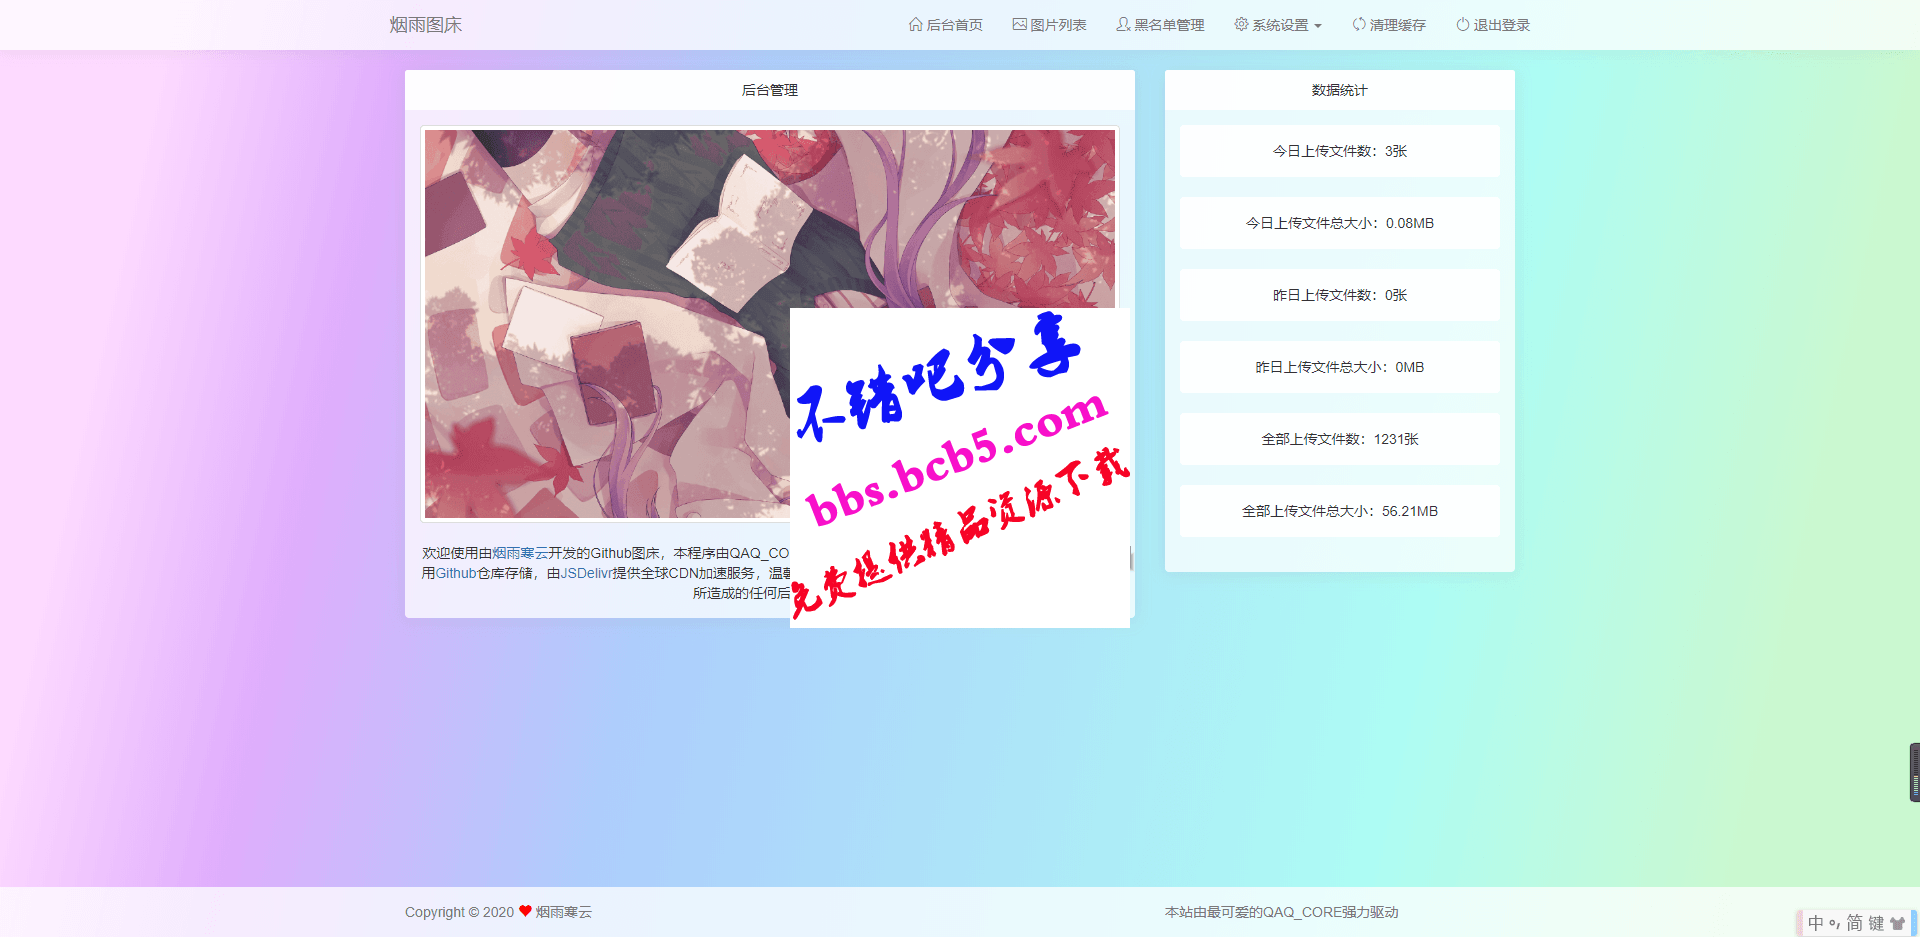Screen dimensions: 1920x937
Task: Click the dark scrollbar handle at right edge
Action: tap(1914, 772)
